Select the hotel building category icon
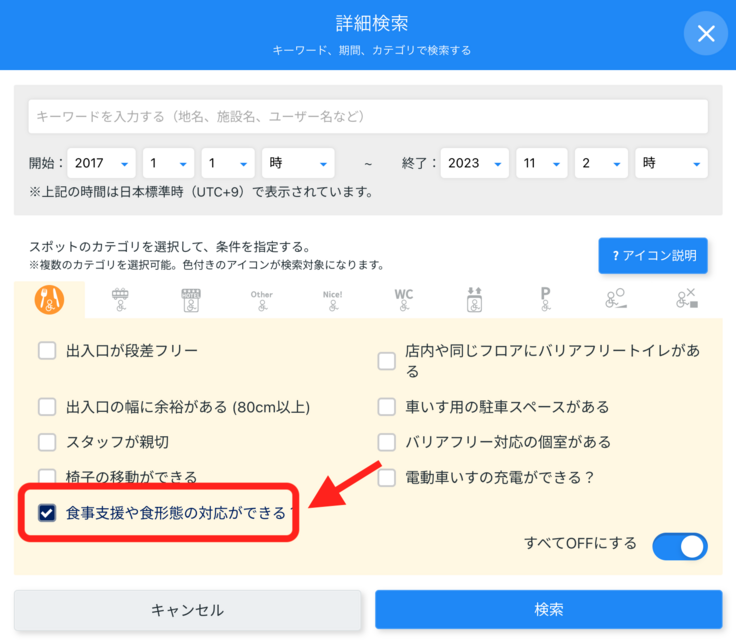Viewport: 736px width, 642px height. 190,299
